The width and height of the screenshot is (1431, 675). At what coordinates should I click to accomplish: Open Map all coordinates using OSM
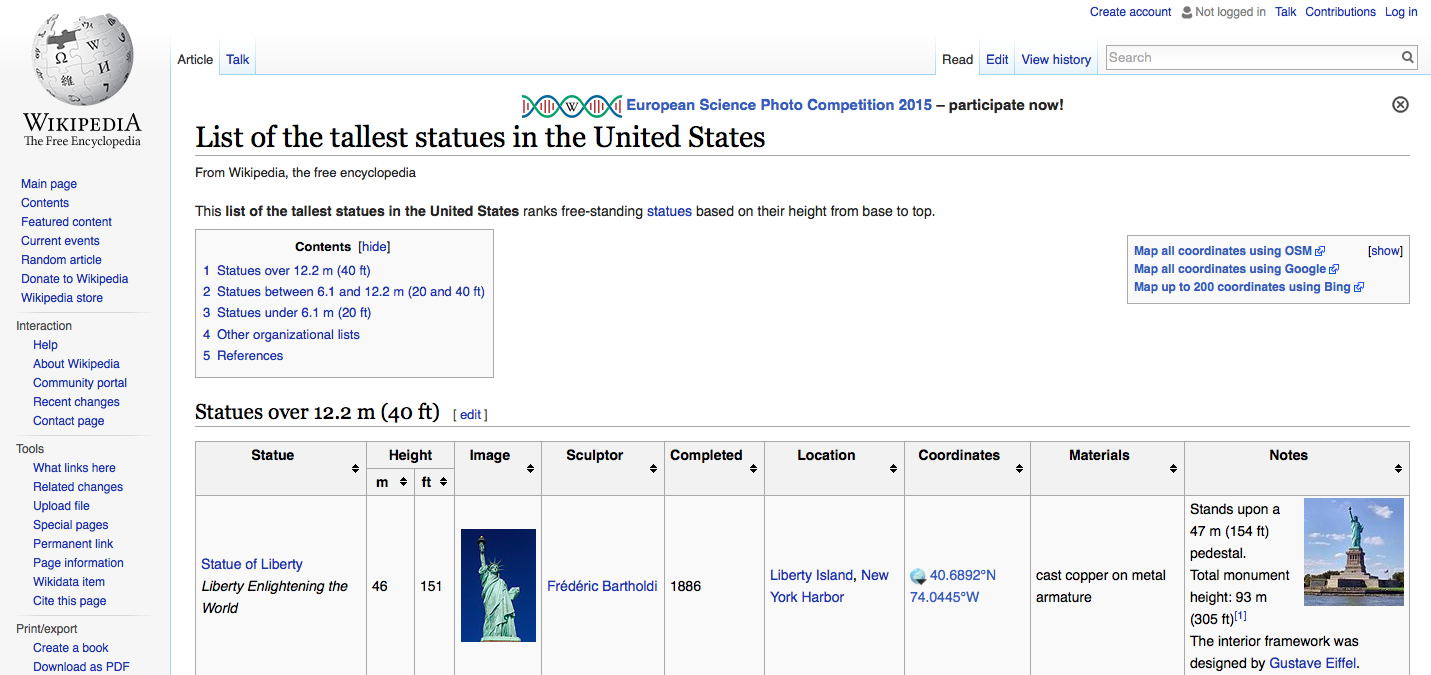tap(1223, 251)
